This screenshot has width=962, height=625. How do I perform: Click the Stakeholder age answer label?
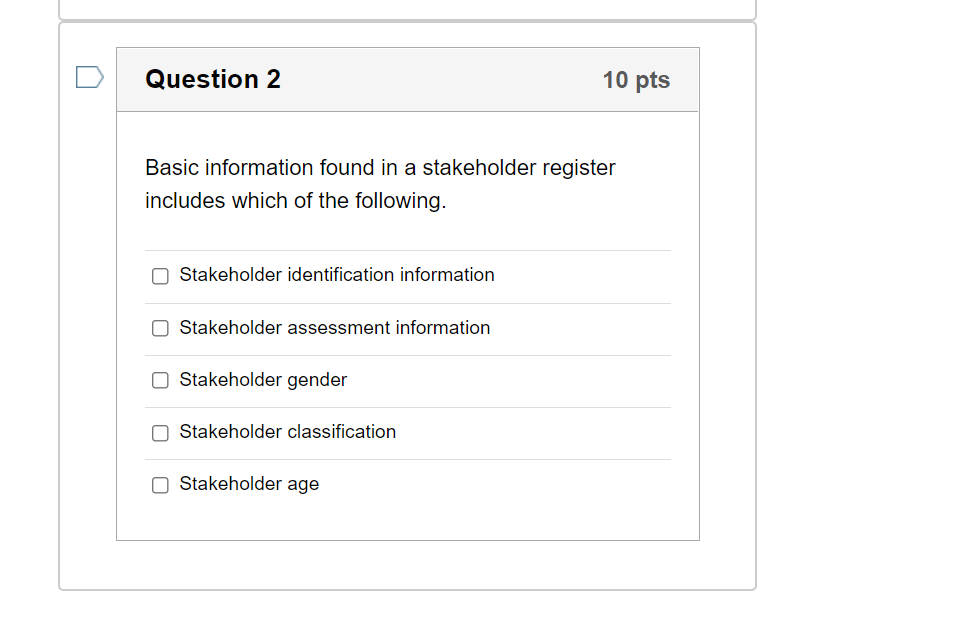point(249,484)
